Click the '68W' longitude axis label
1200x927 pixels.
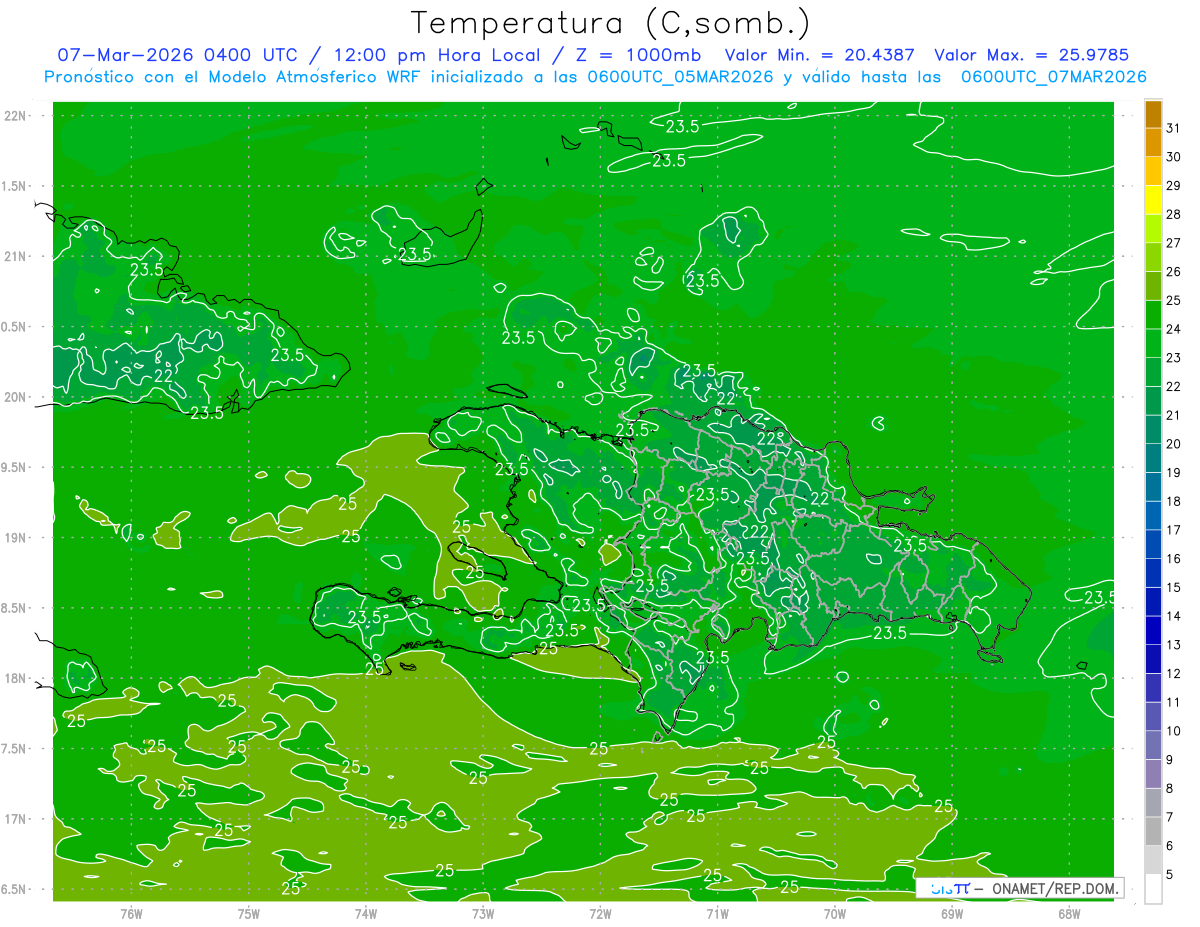[x=1069, y=913]
